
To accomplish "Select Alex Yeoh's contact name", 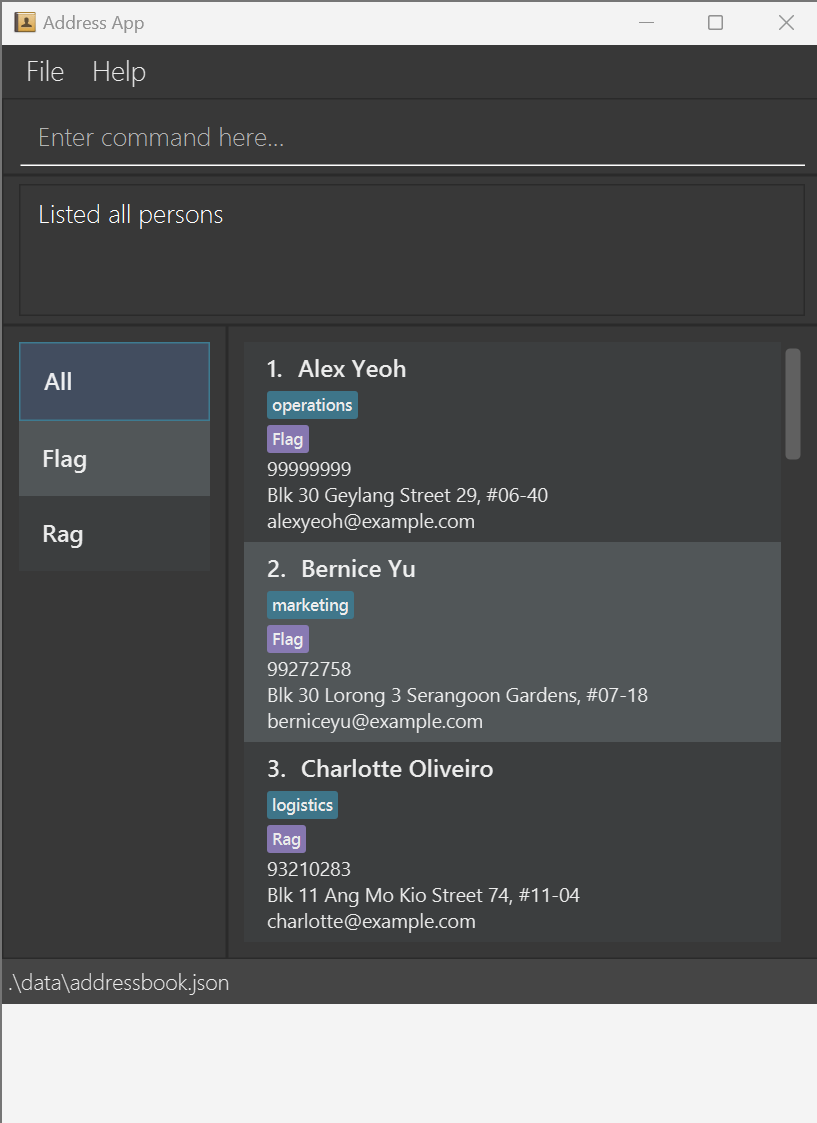I will point(351,369).
